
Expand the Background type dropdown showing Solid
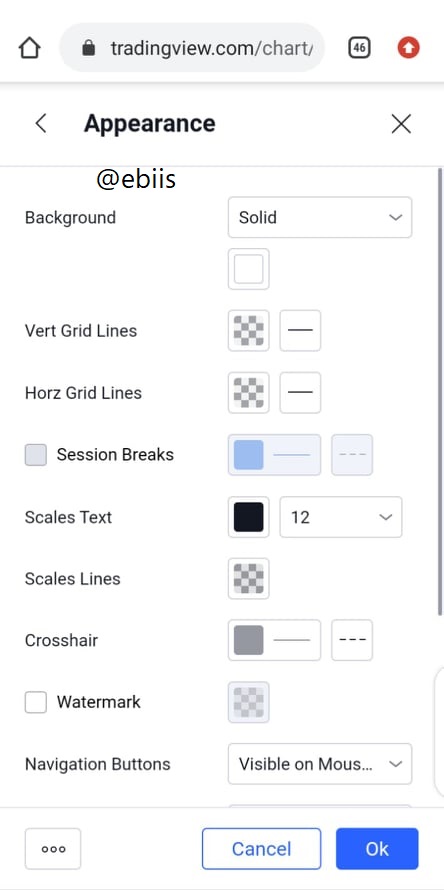point(320,217)
